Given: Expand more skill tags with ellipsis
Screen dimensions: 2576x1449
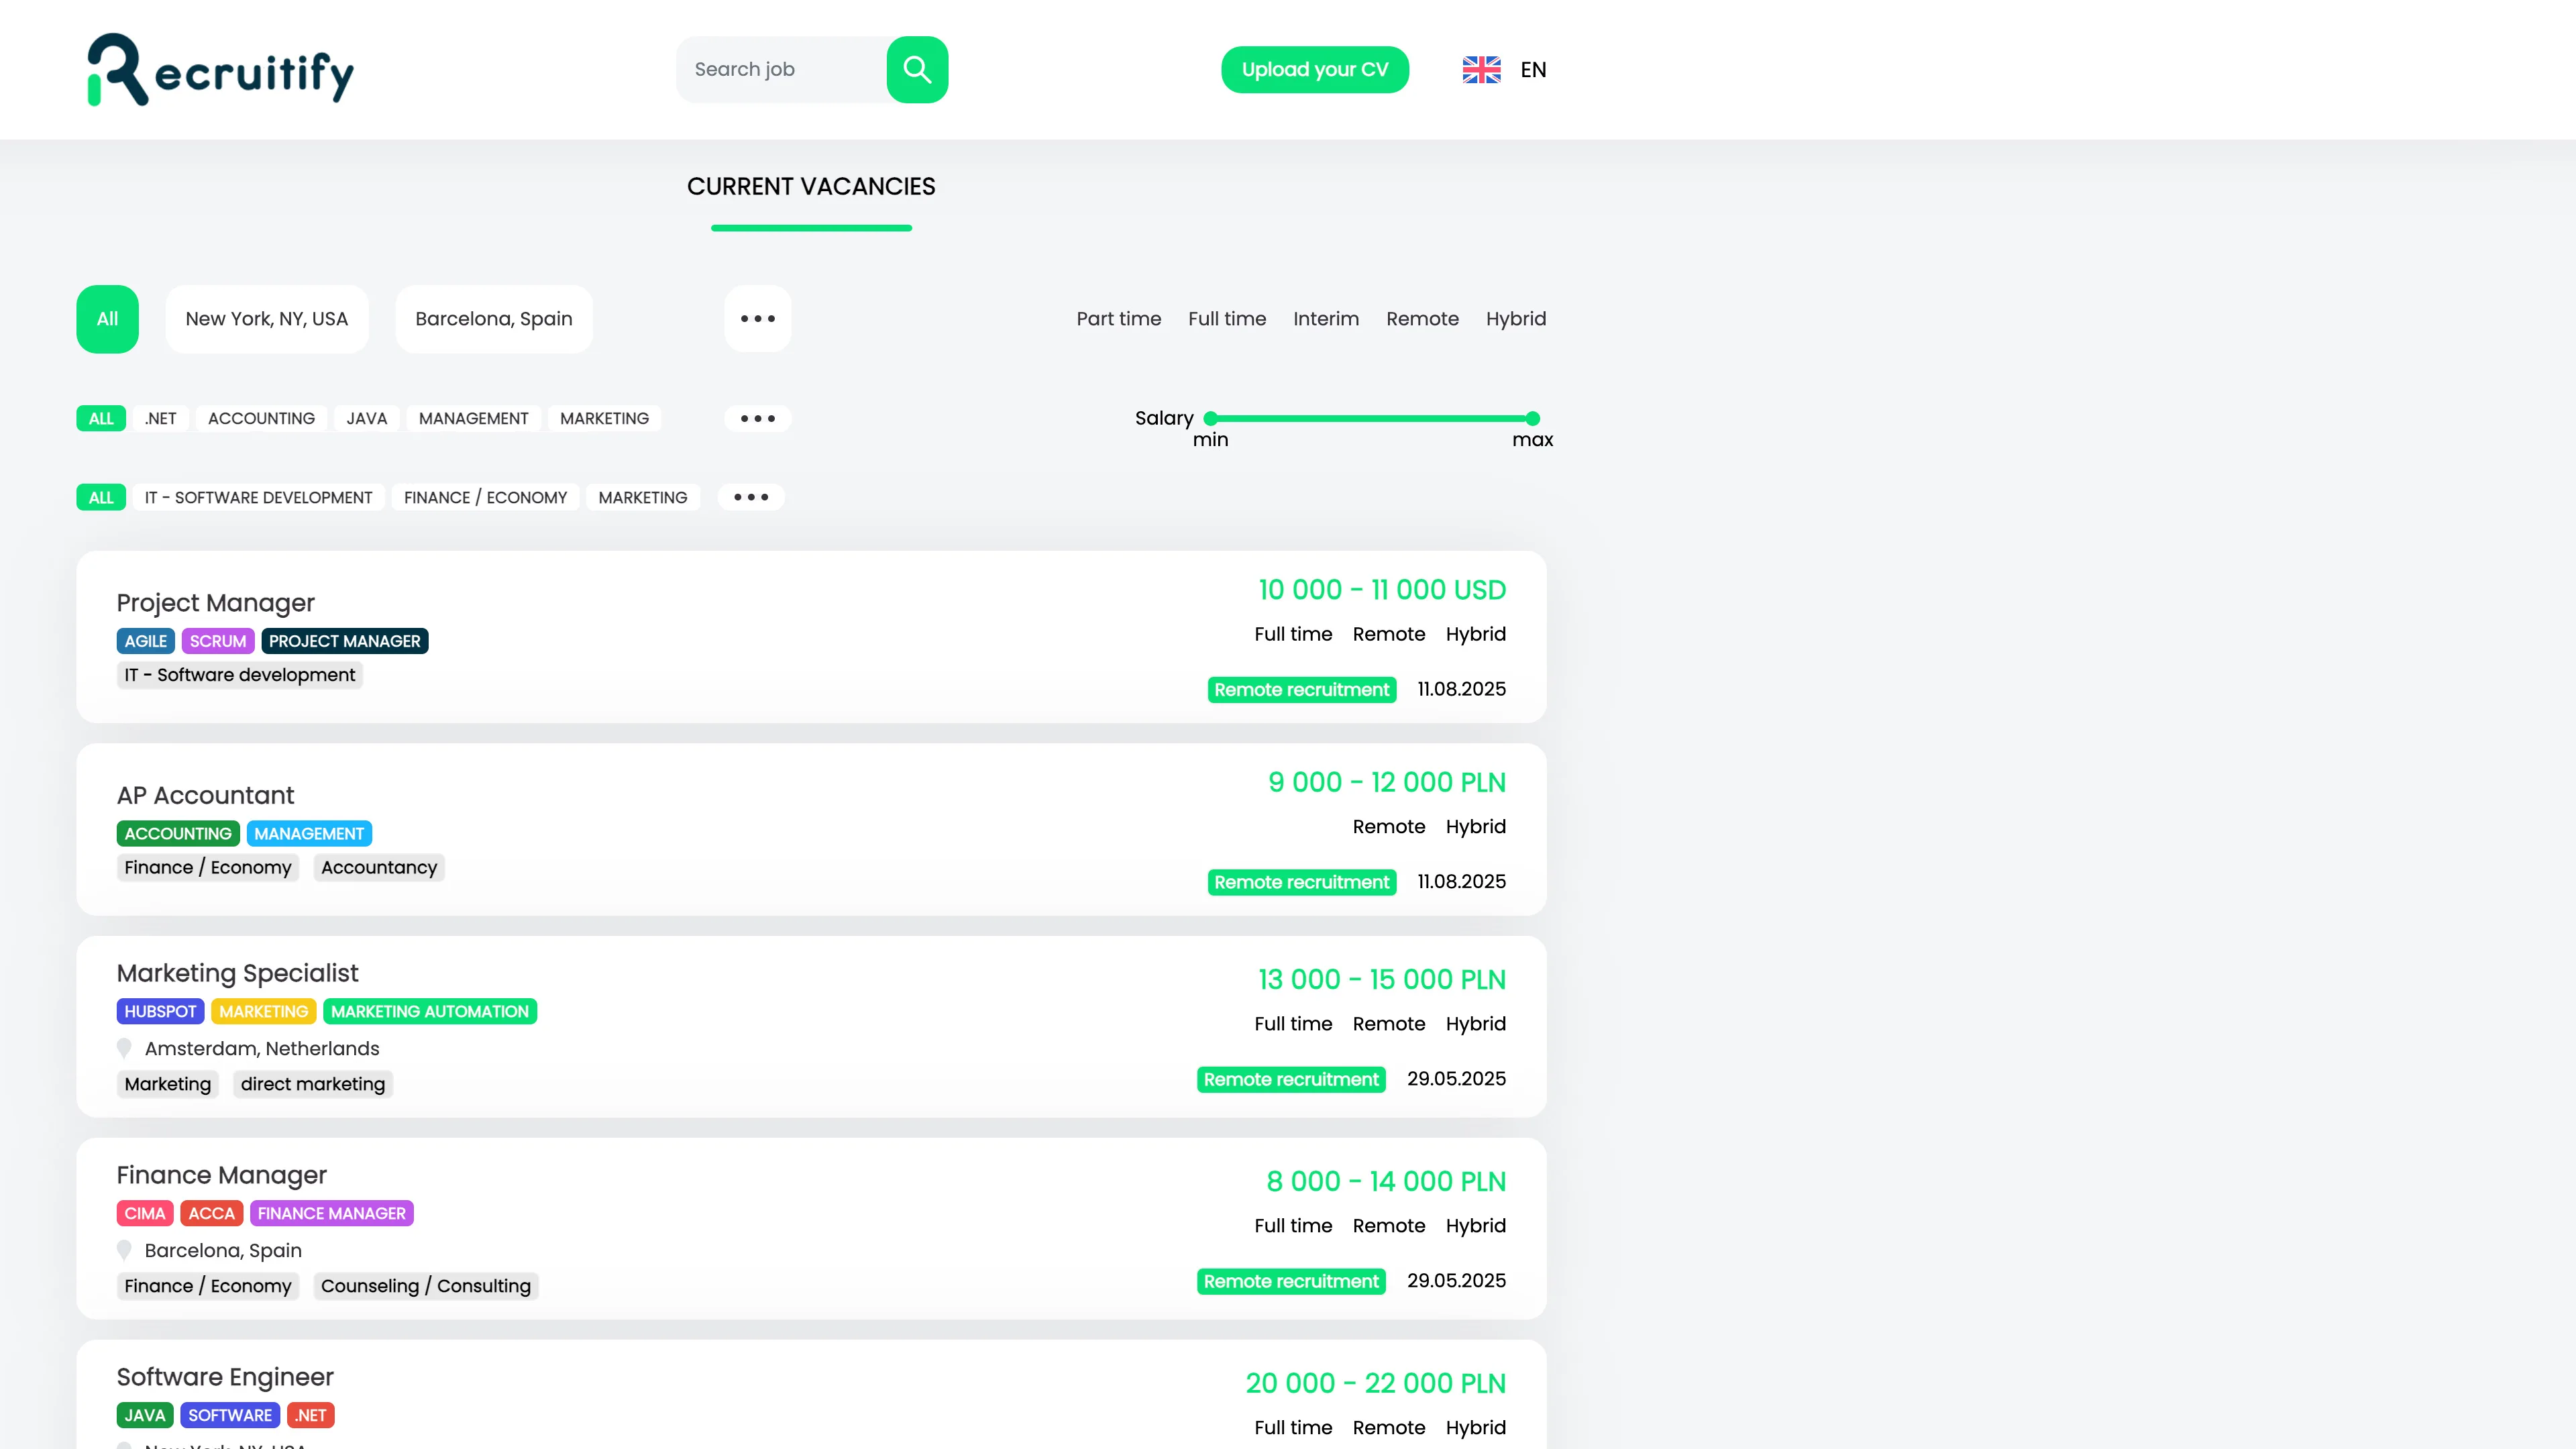Looking at the screenshot, I should 757,418.
